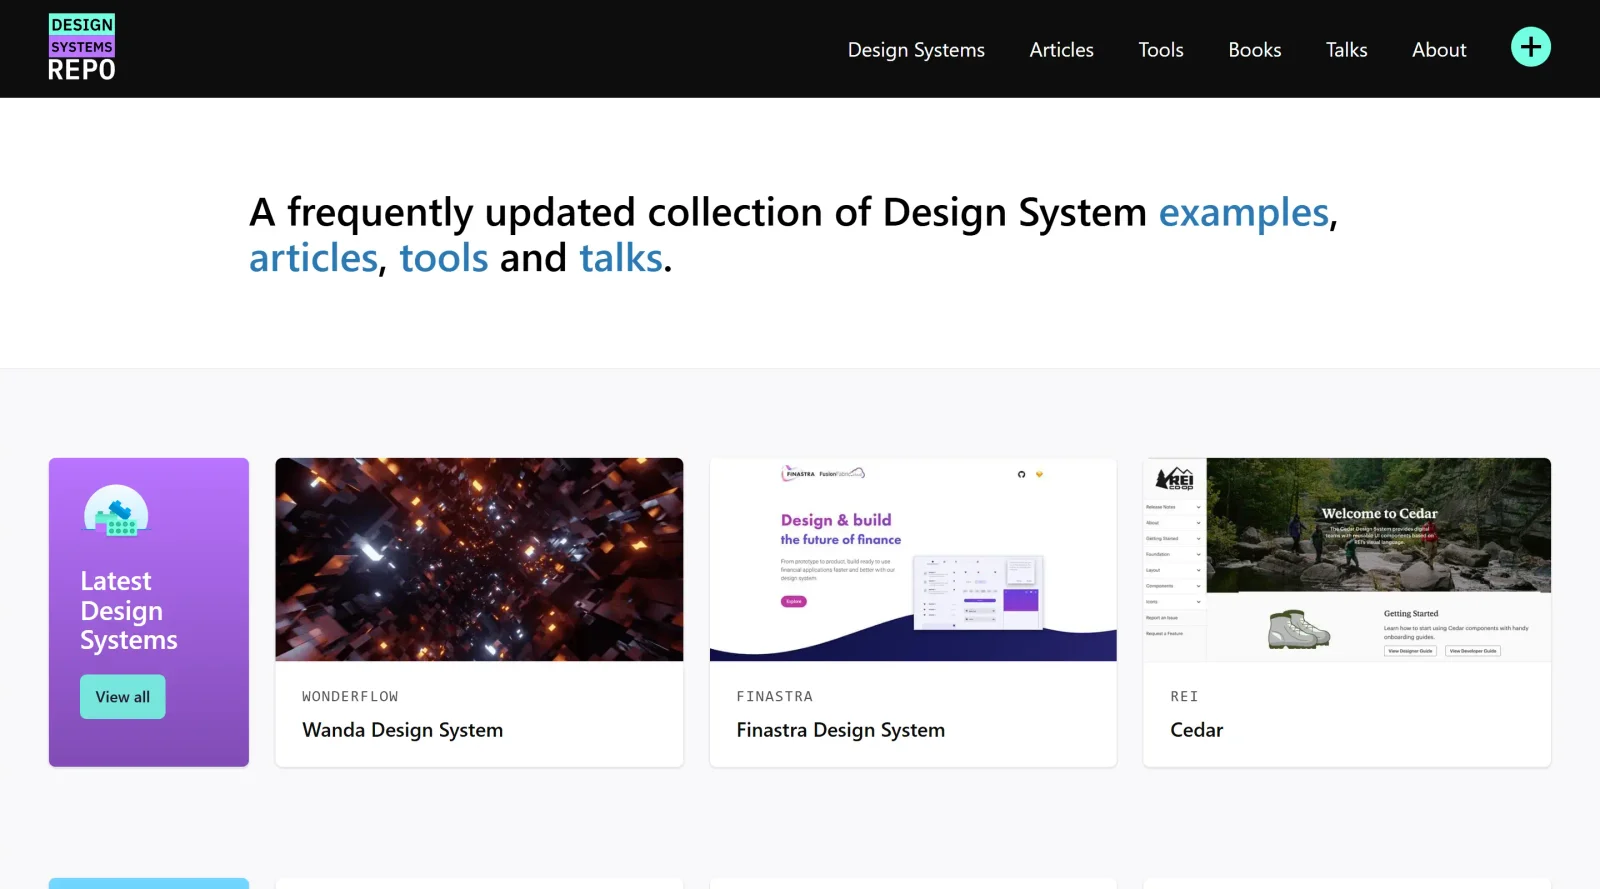Open Design Systems in the navigation menu
Image resolution: width=1600 pixels, height=889 pixels.
coord(916,50)
